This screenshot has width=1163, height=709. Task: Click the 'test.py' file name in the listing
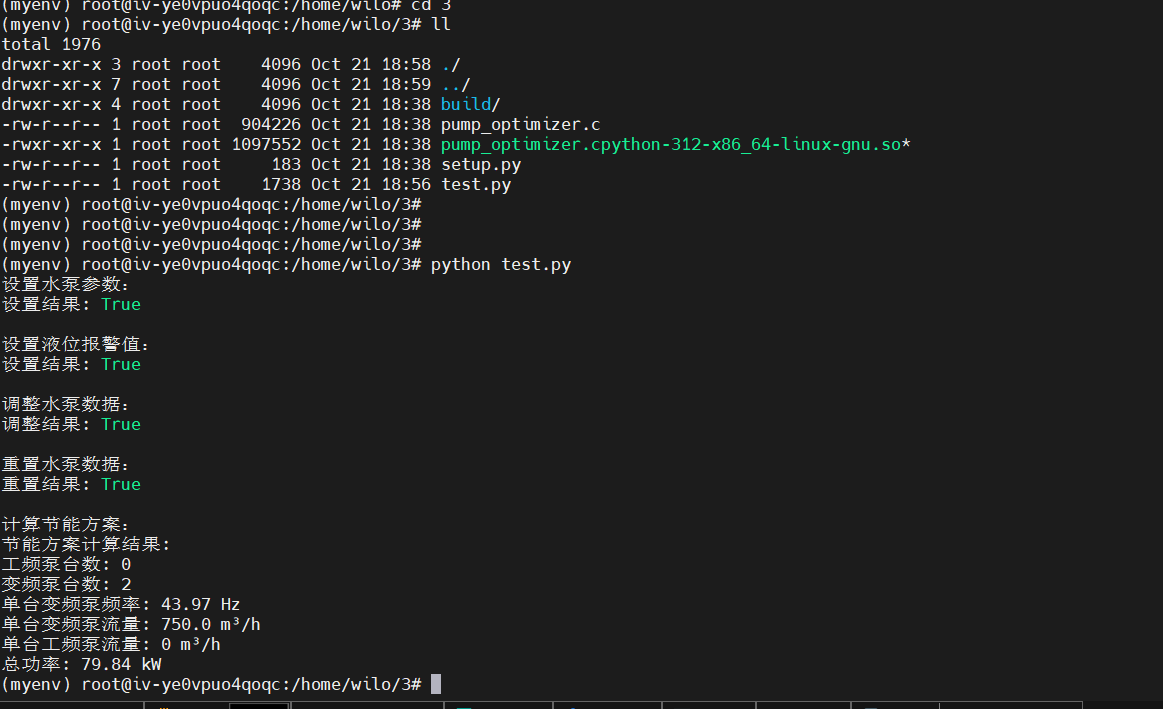(x=475, y=185)
